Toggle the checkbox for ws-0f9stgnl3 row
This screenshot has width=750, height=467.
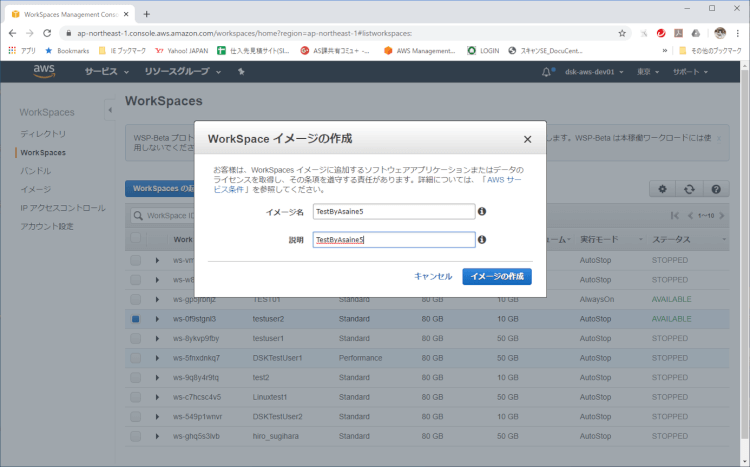click(x=135, y=319)
